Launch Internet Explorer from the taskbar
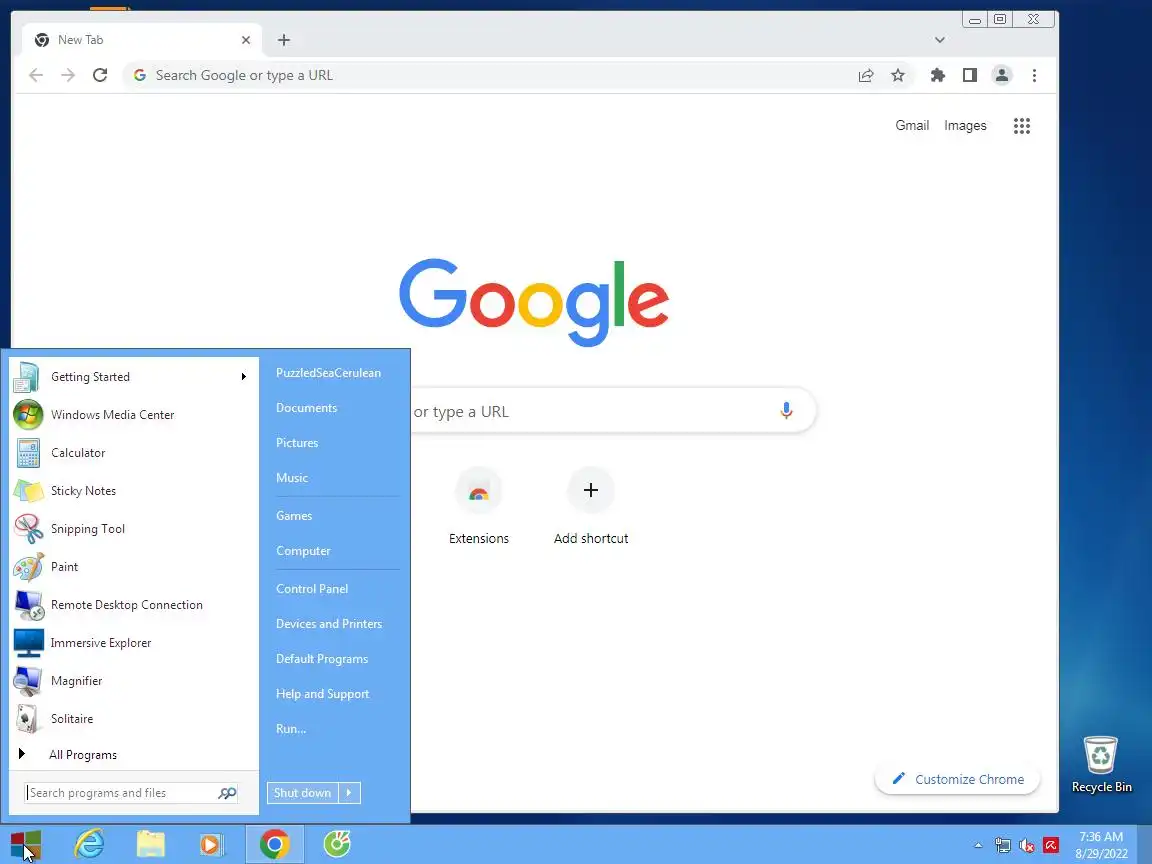Screen dimensions: 1152x864 pyautogui.click(x=90, y=844)
